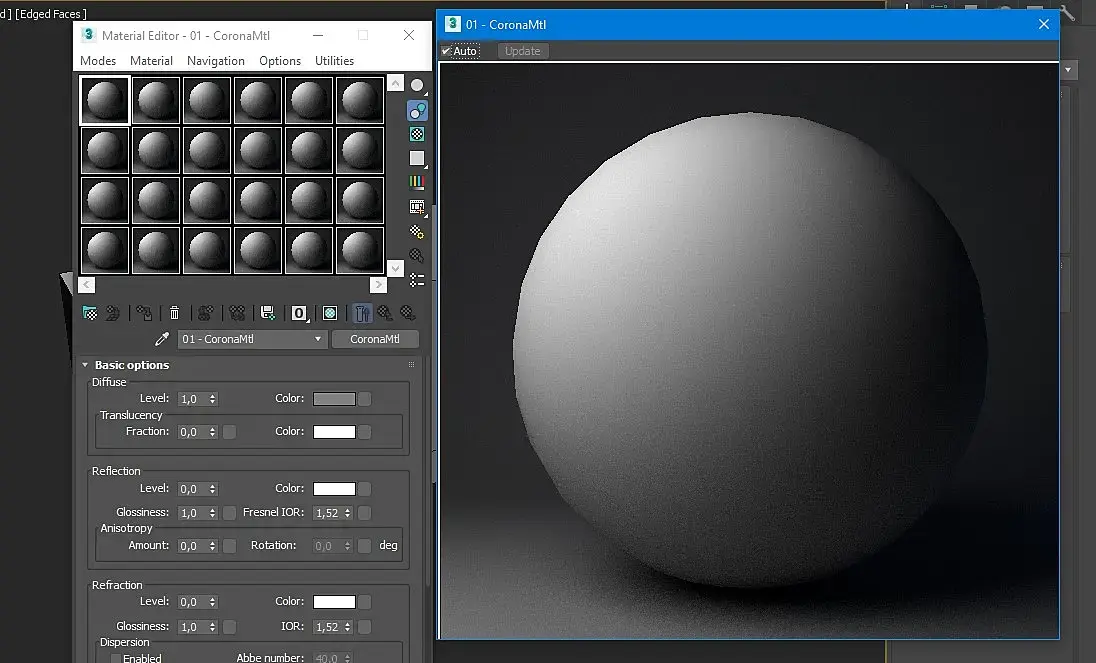Select the second sample slot sphere
Screen dimensions: 1096x663
tap(156, 100)
